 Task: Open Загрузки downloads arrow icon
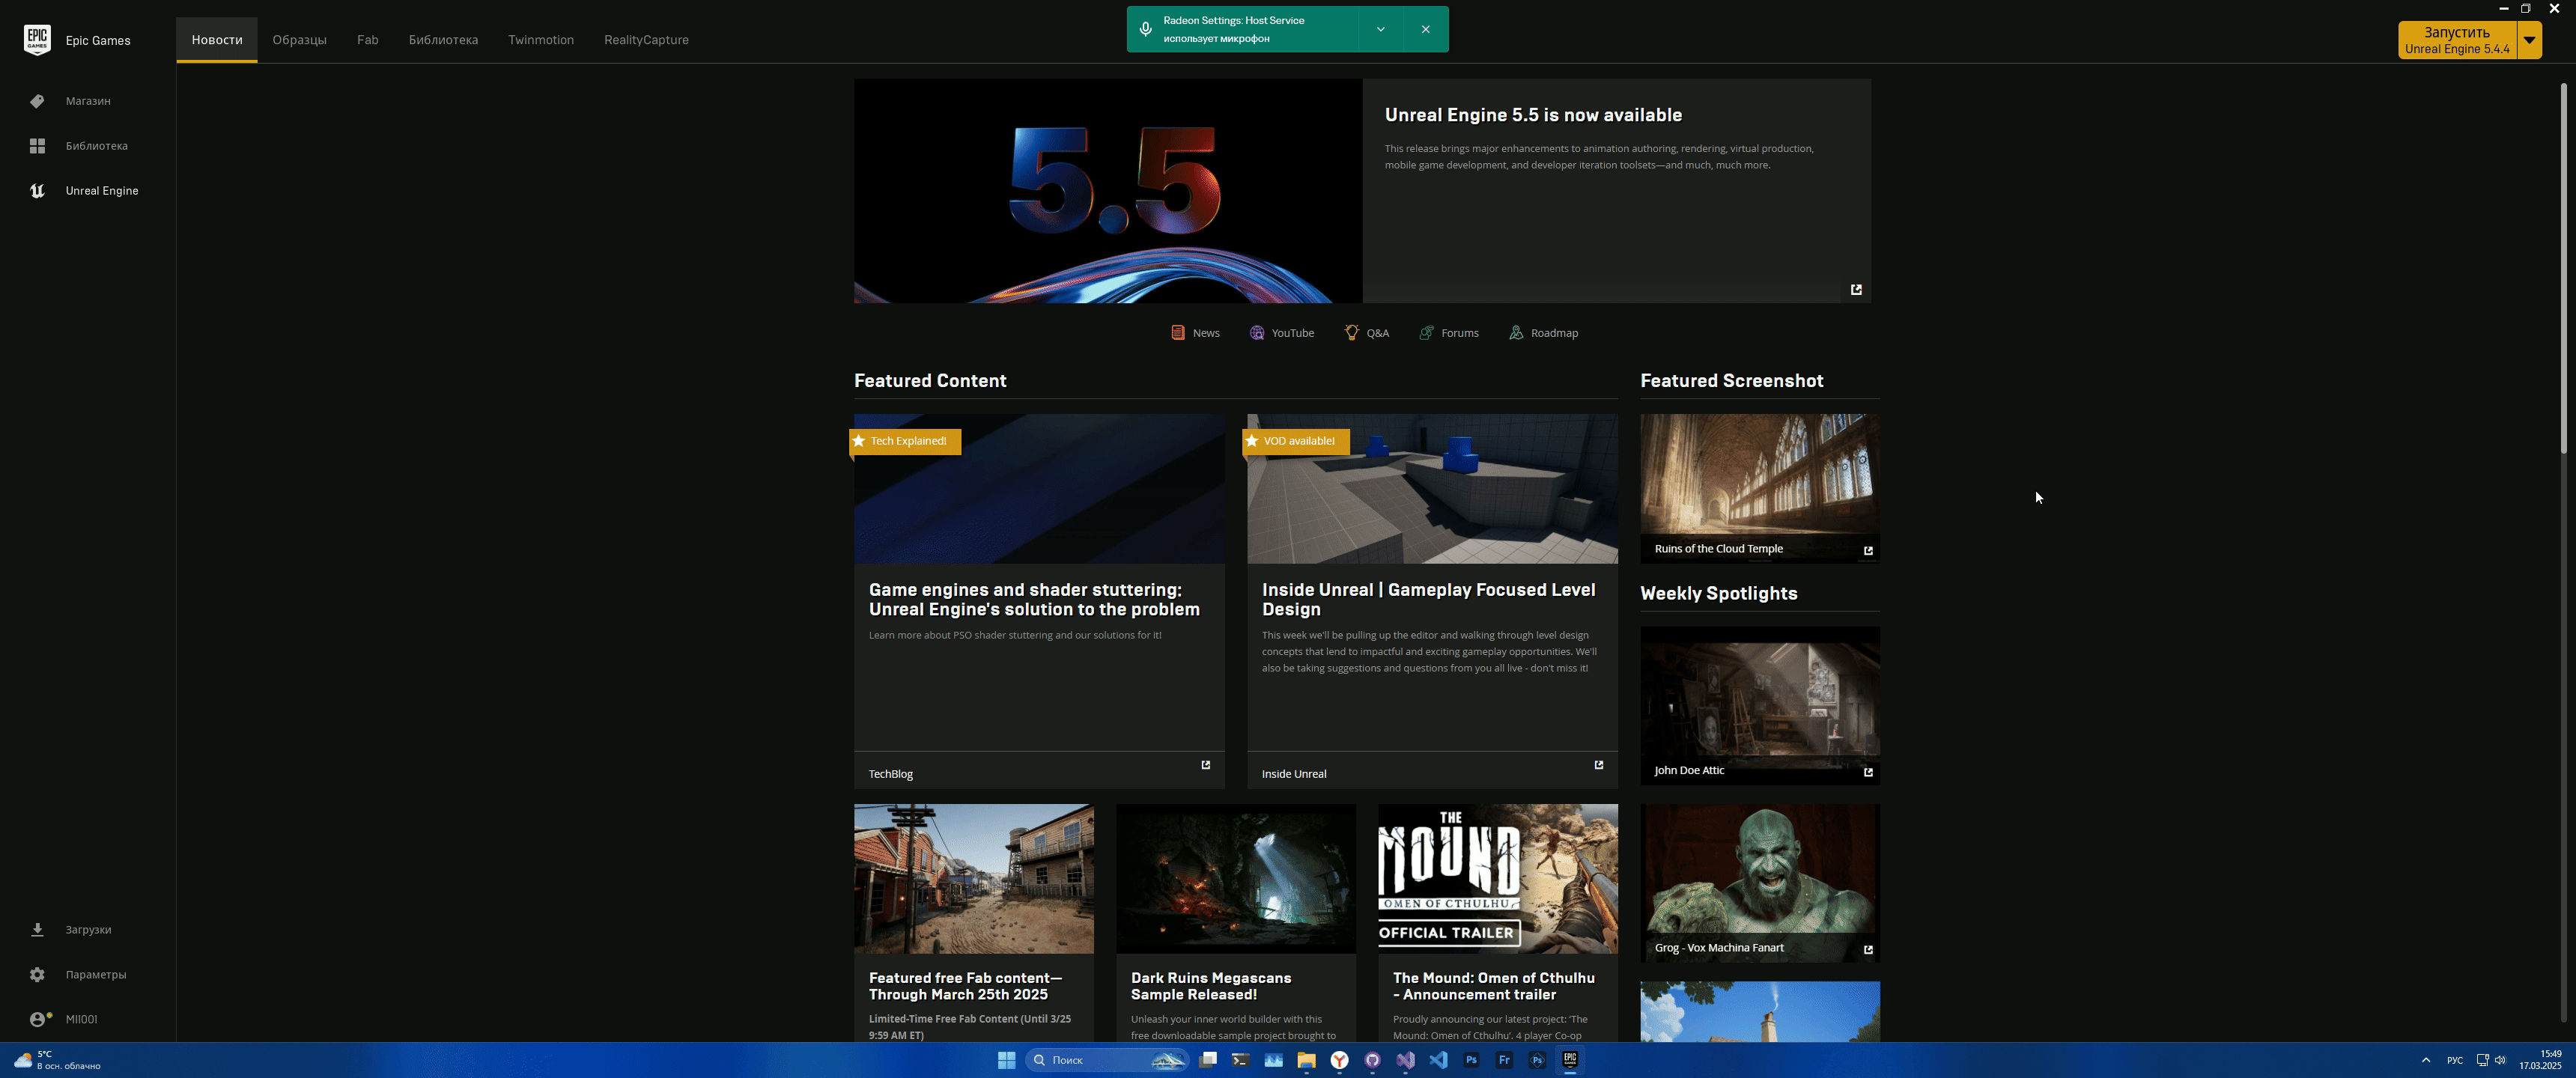pos(37,929)
